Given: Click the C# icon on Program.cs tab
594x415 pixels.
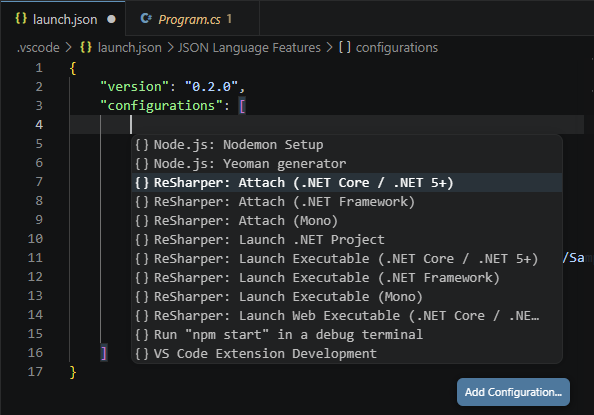Looking at the screenshot, I should coord(146,19).
